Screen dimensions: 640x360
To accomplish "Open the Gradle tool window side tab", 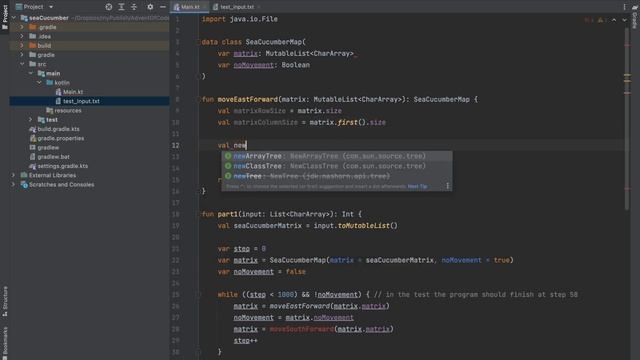I will click(635, 16).
